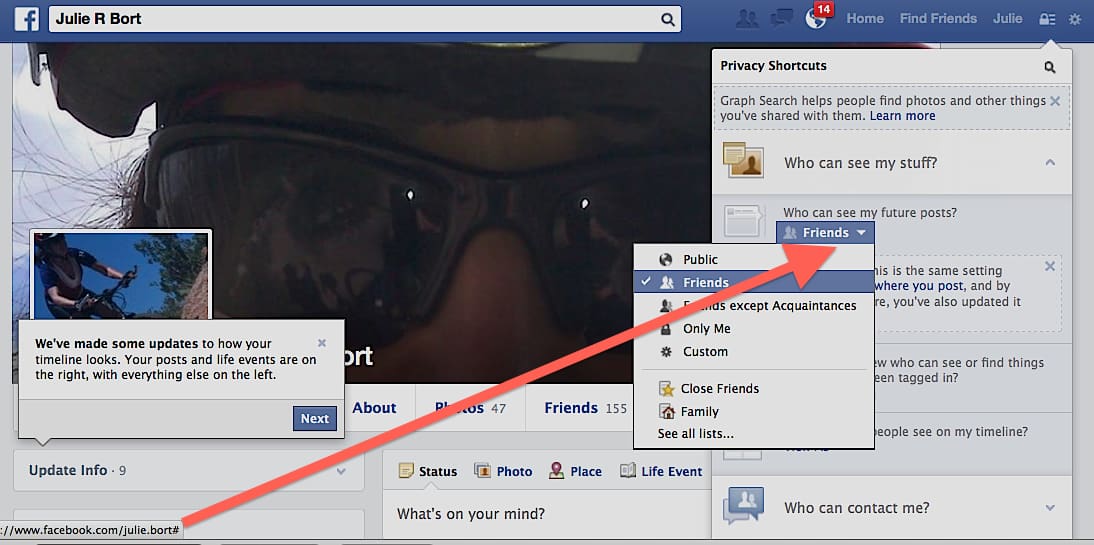Click the future posts page icon
Screen dimensions: 1094x545
pyautogui.click(x=743, y=223)
